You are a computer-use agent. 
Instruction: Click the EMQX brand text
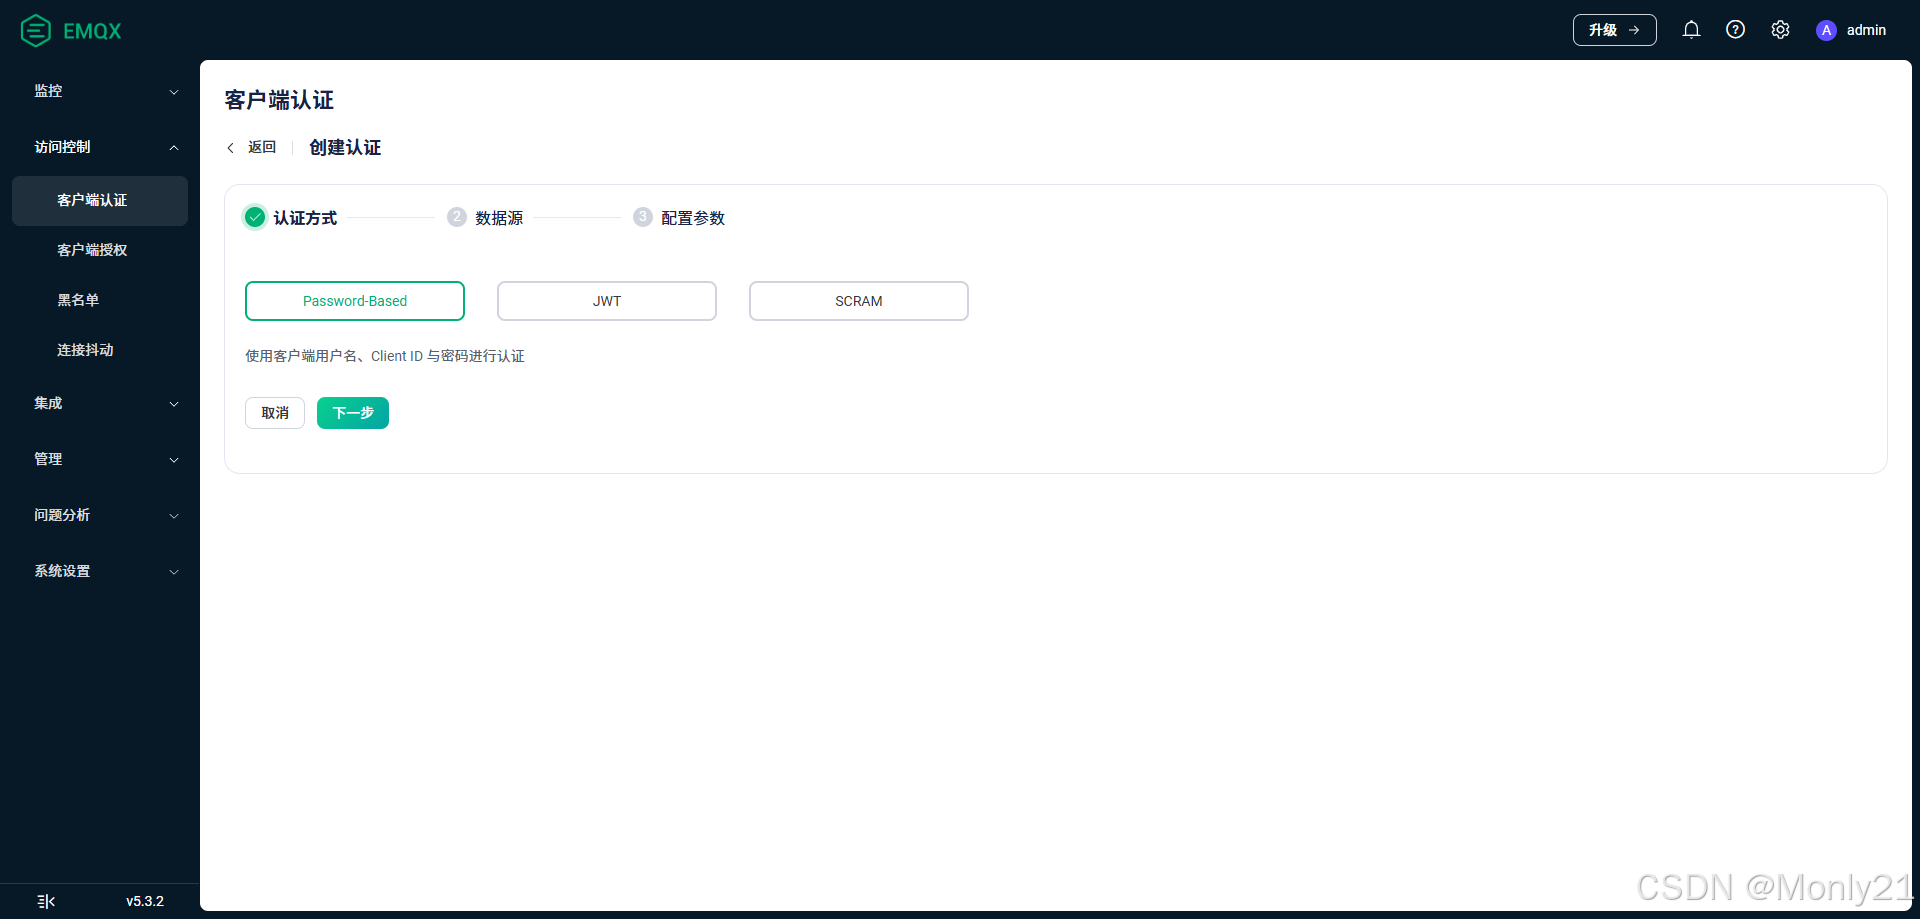[92, 31]
